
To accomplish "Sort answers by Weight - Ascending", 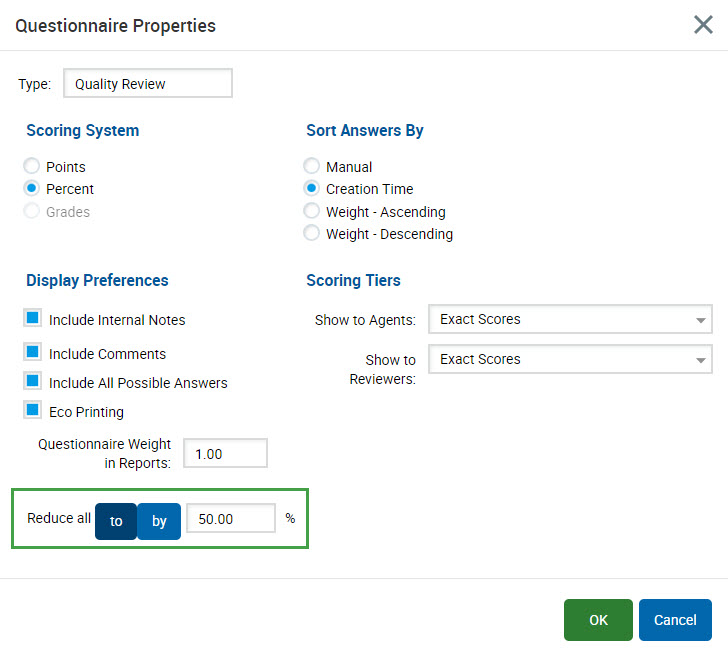I will click(x=312, y=212).
